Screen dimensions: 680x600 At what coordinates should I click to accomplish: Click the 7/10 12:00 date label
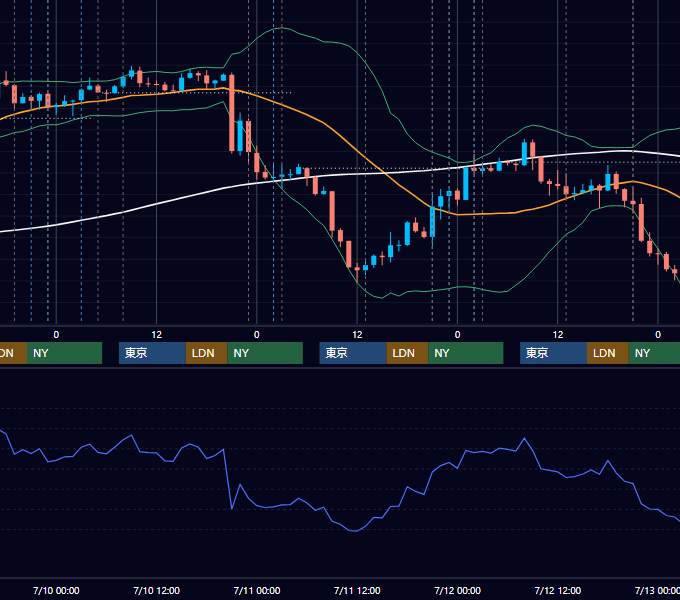[x=157, y=590]
